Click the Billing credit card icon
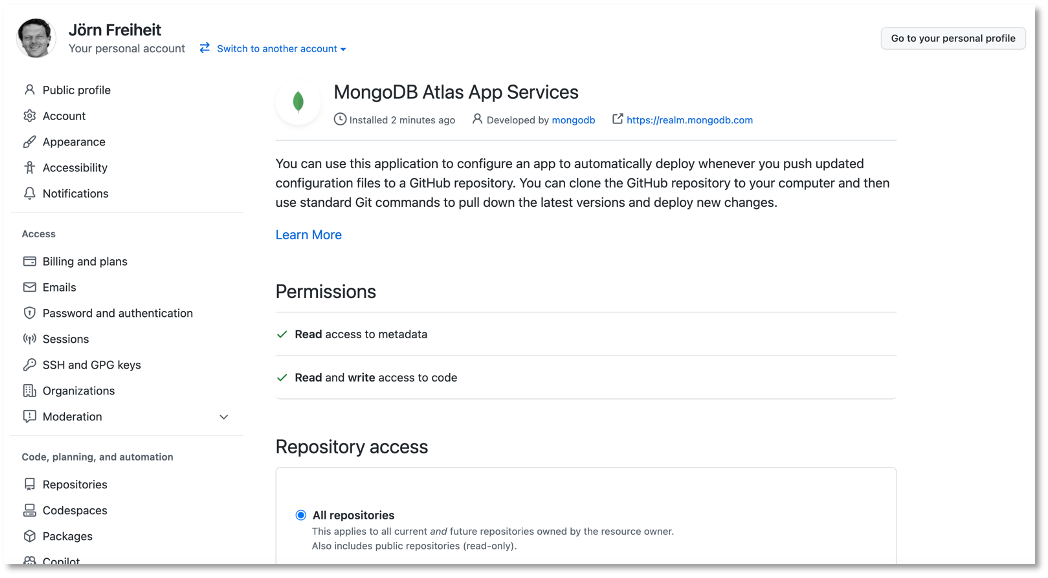This screenshot has width=1048, height=578. [29, 261]
